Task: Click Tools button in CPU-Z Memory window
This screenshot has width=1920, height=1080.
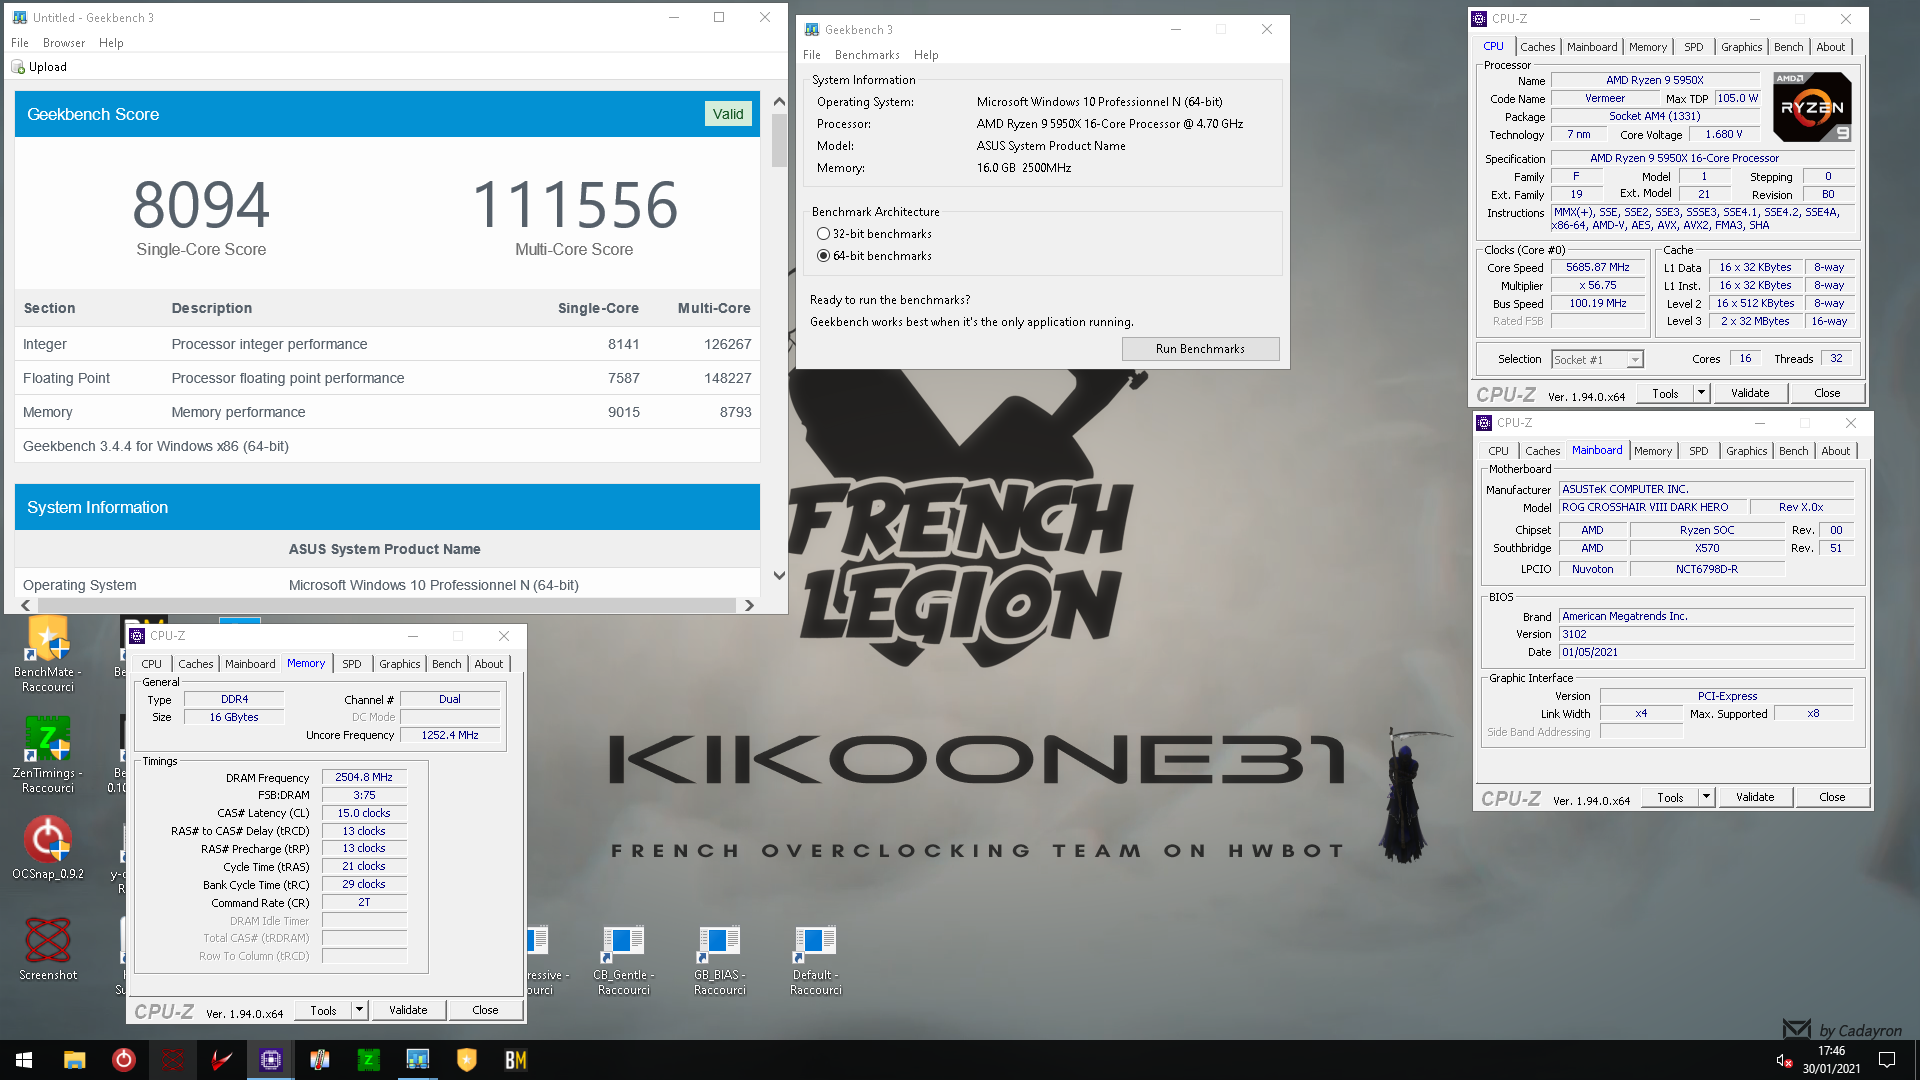Action: (323, 1010)
